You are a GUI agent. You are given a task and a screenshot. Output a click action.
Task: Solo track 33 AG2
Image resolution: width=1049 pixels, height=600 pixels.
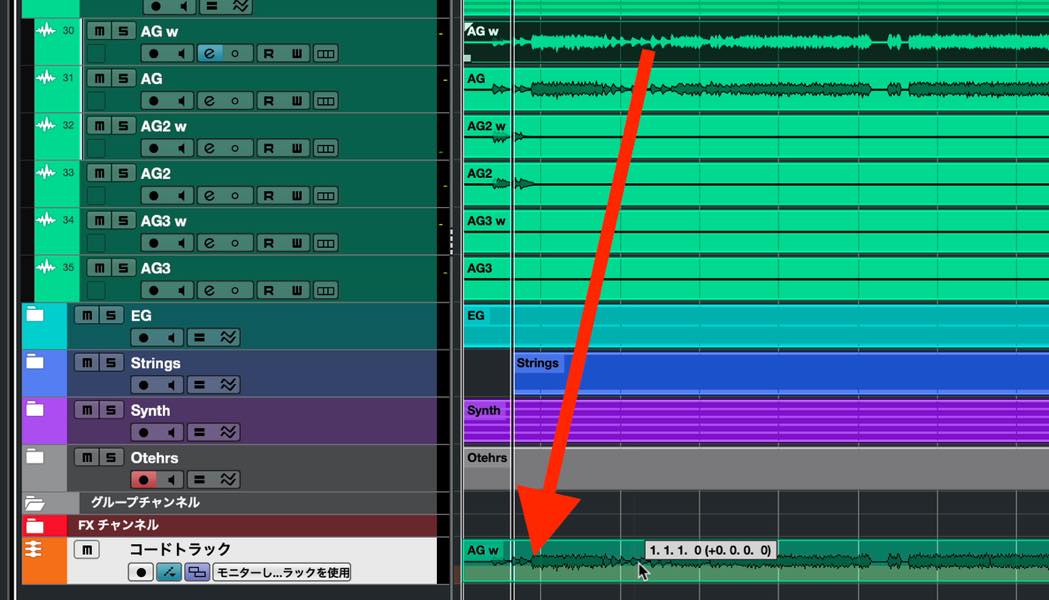123,173
